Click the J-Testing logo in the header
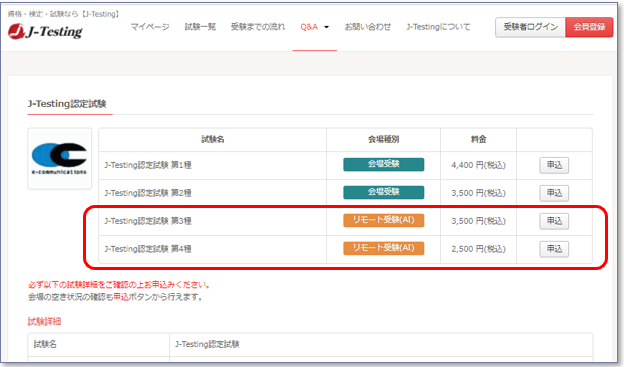 pyautogui.click(x=45, y=31)
